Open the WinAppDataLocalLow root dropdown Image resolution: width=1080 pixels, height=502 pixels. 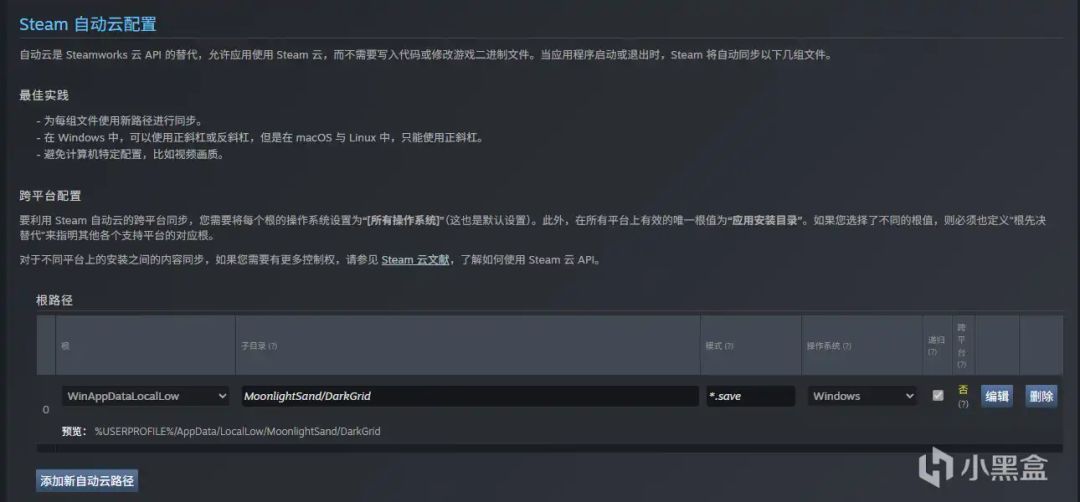[x=145, y=396]
